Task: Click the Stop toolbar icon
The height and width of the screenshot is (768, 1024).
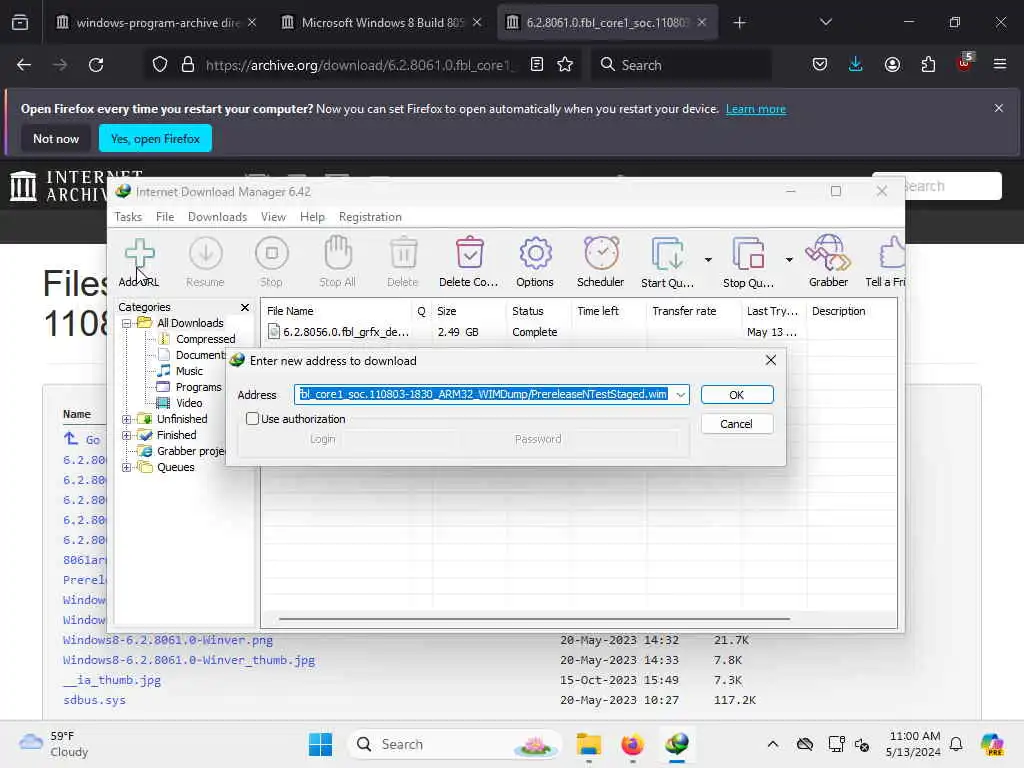Action: click(x=272, y=262)
